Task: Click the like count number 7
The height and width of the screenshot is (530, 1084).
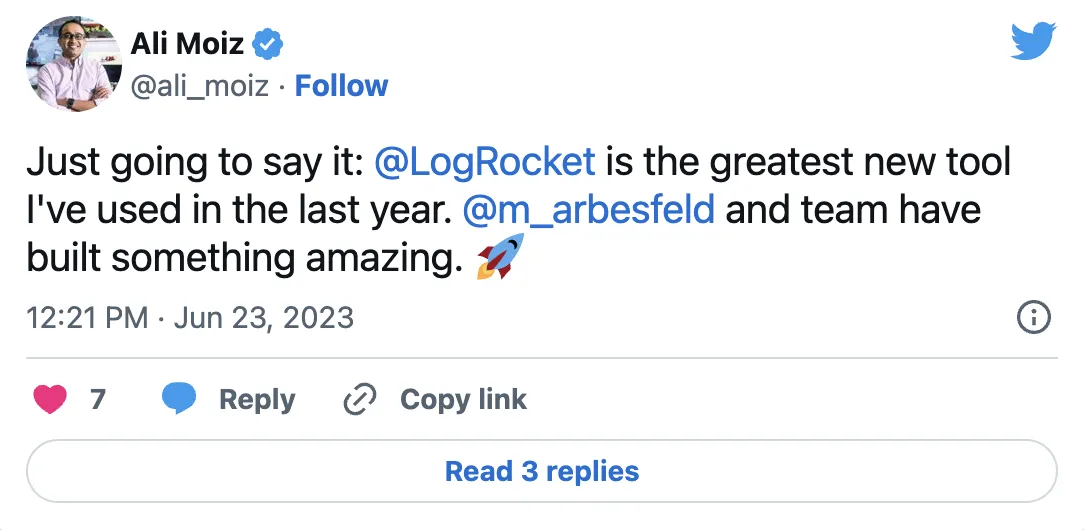Action: click(98, 400)
